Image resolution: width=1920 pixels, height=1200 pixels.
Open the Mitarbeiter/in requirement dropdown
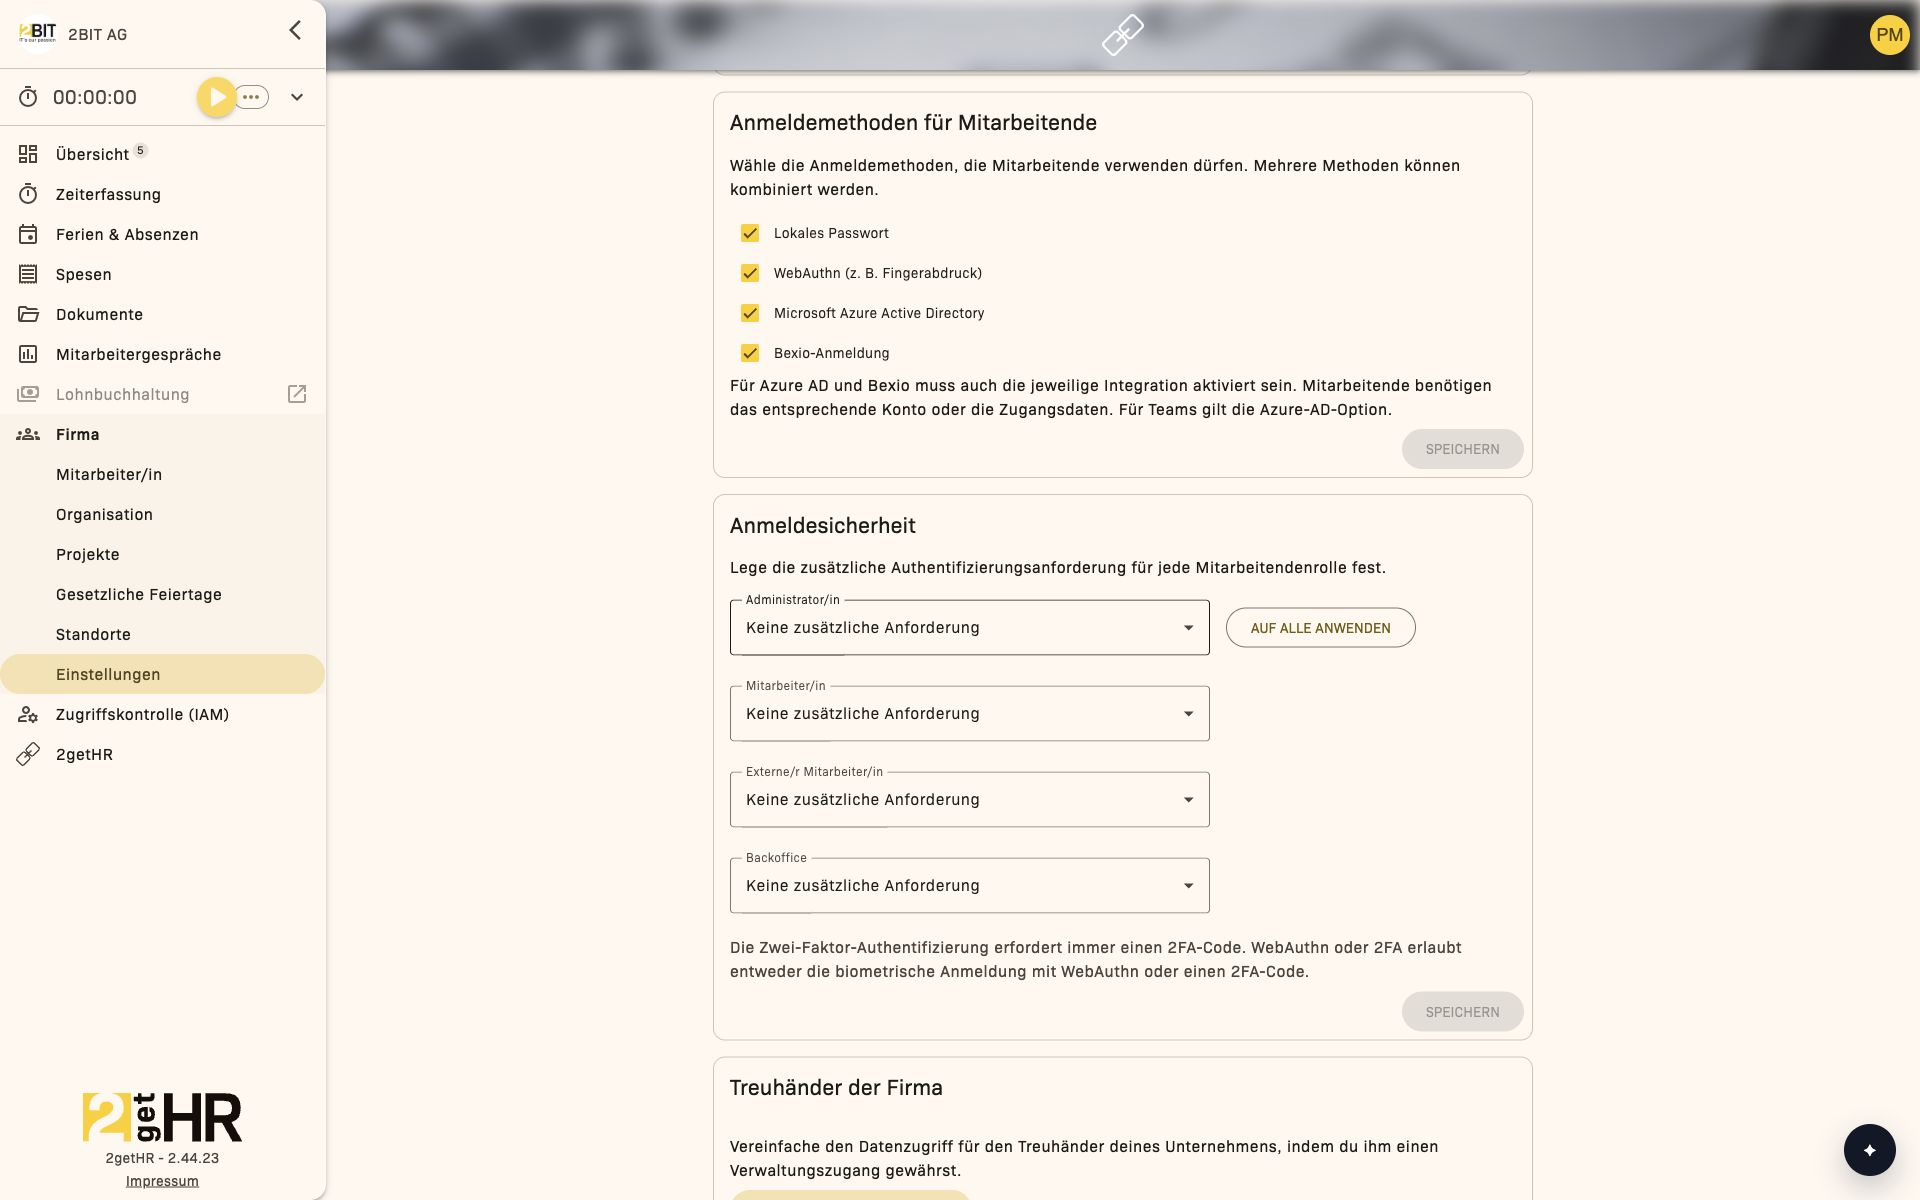click(x=969, y=713)
